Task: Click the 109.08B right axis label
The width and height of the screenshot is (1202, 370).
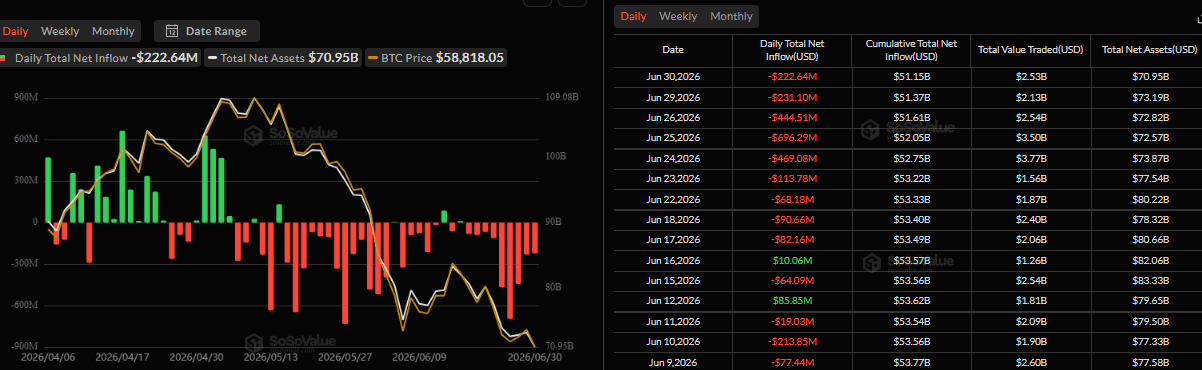Action: pyautogui.click(x=562, y=98)
